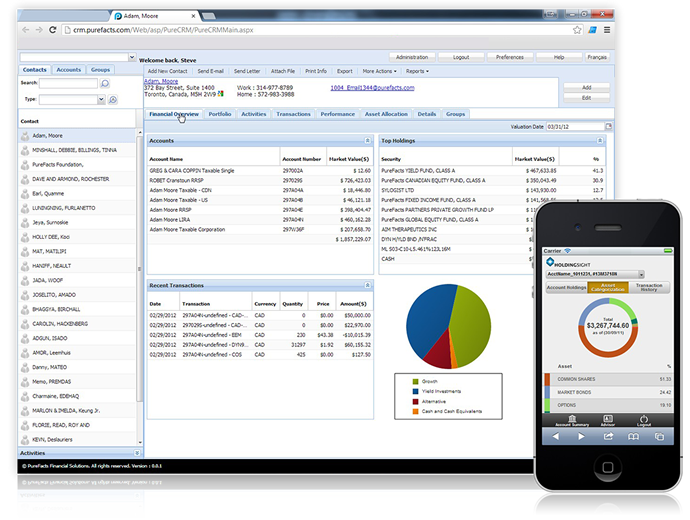The width and height of the screenshot is (690, 520).
Task: Expand the Activities section in sidebar
Action: click(137, 453)
